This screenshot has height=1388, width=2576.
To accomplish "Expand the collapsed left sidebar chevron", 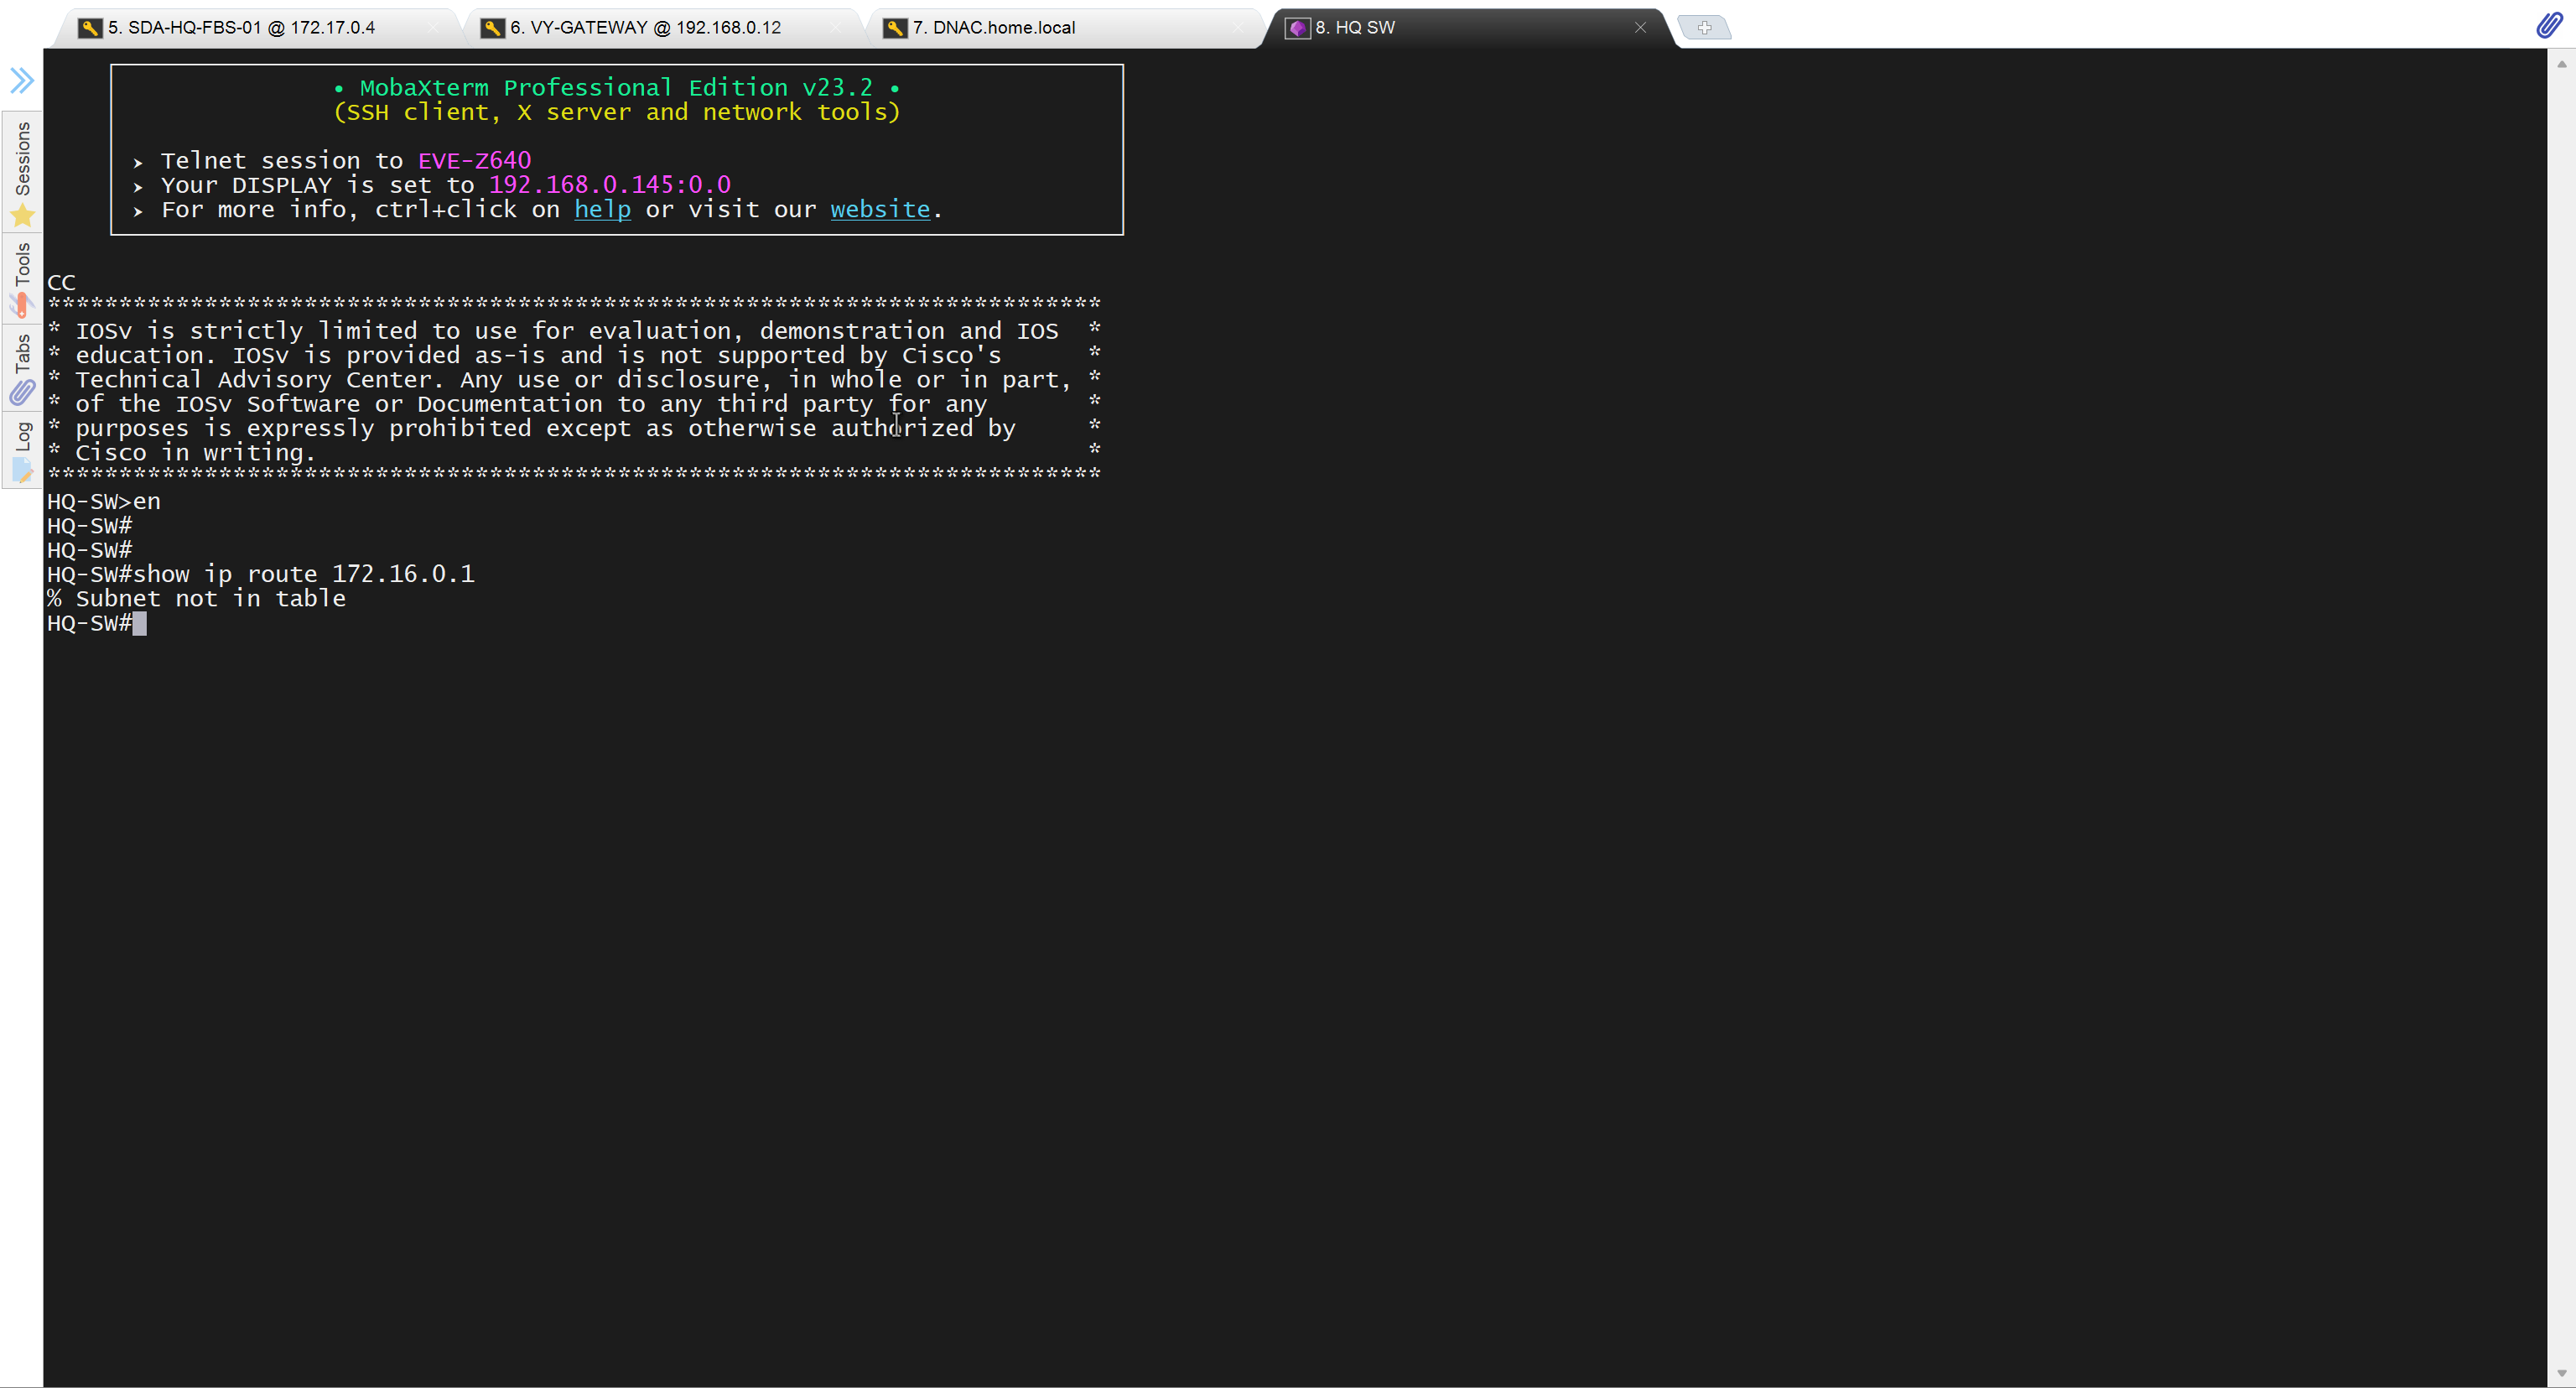I will click(22, 80).
